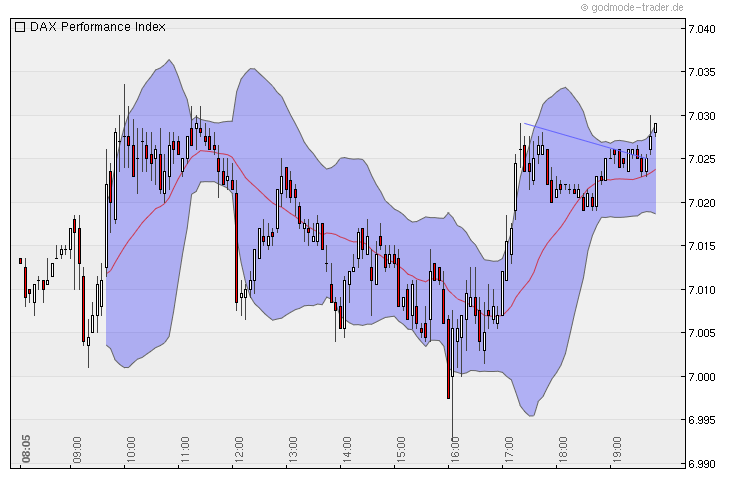Screen dimensions: 730x481
Task: Click the 14:00 time axis label
Action: coord(347,450)
